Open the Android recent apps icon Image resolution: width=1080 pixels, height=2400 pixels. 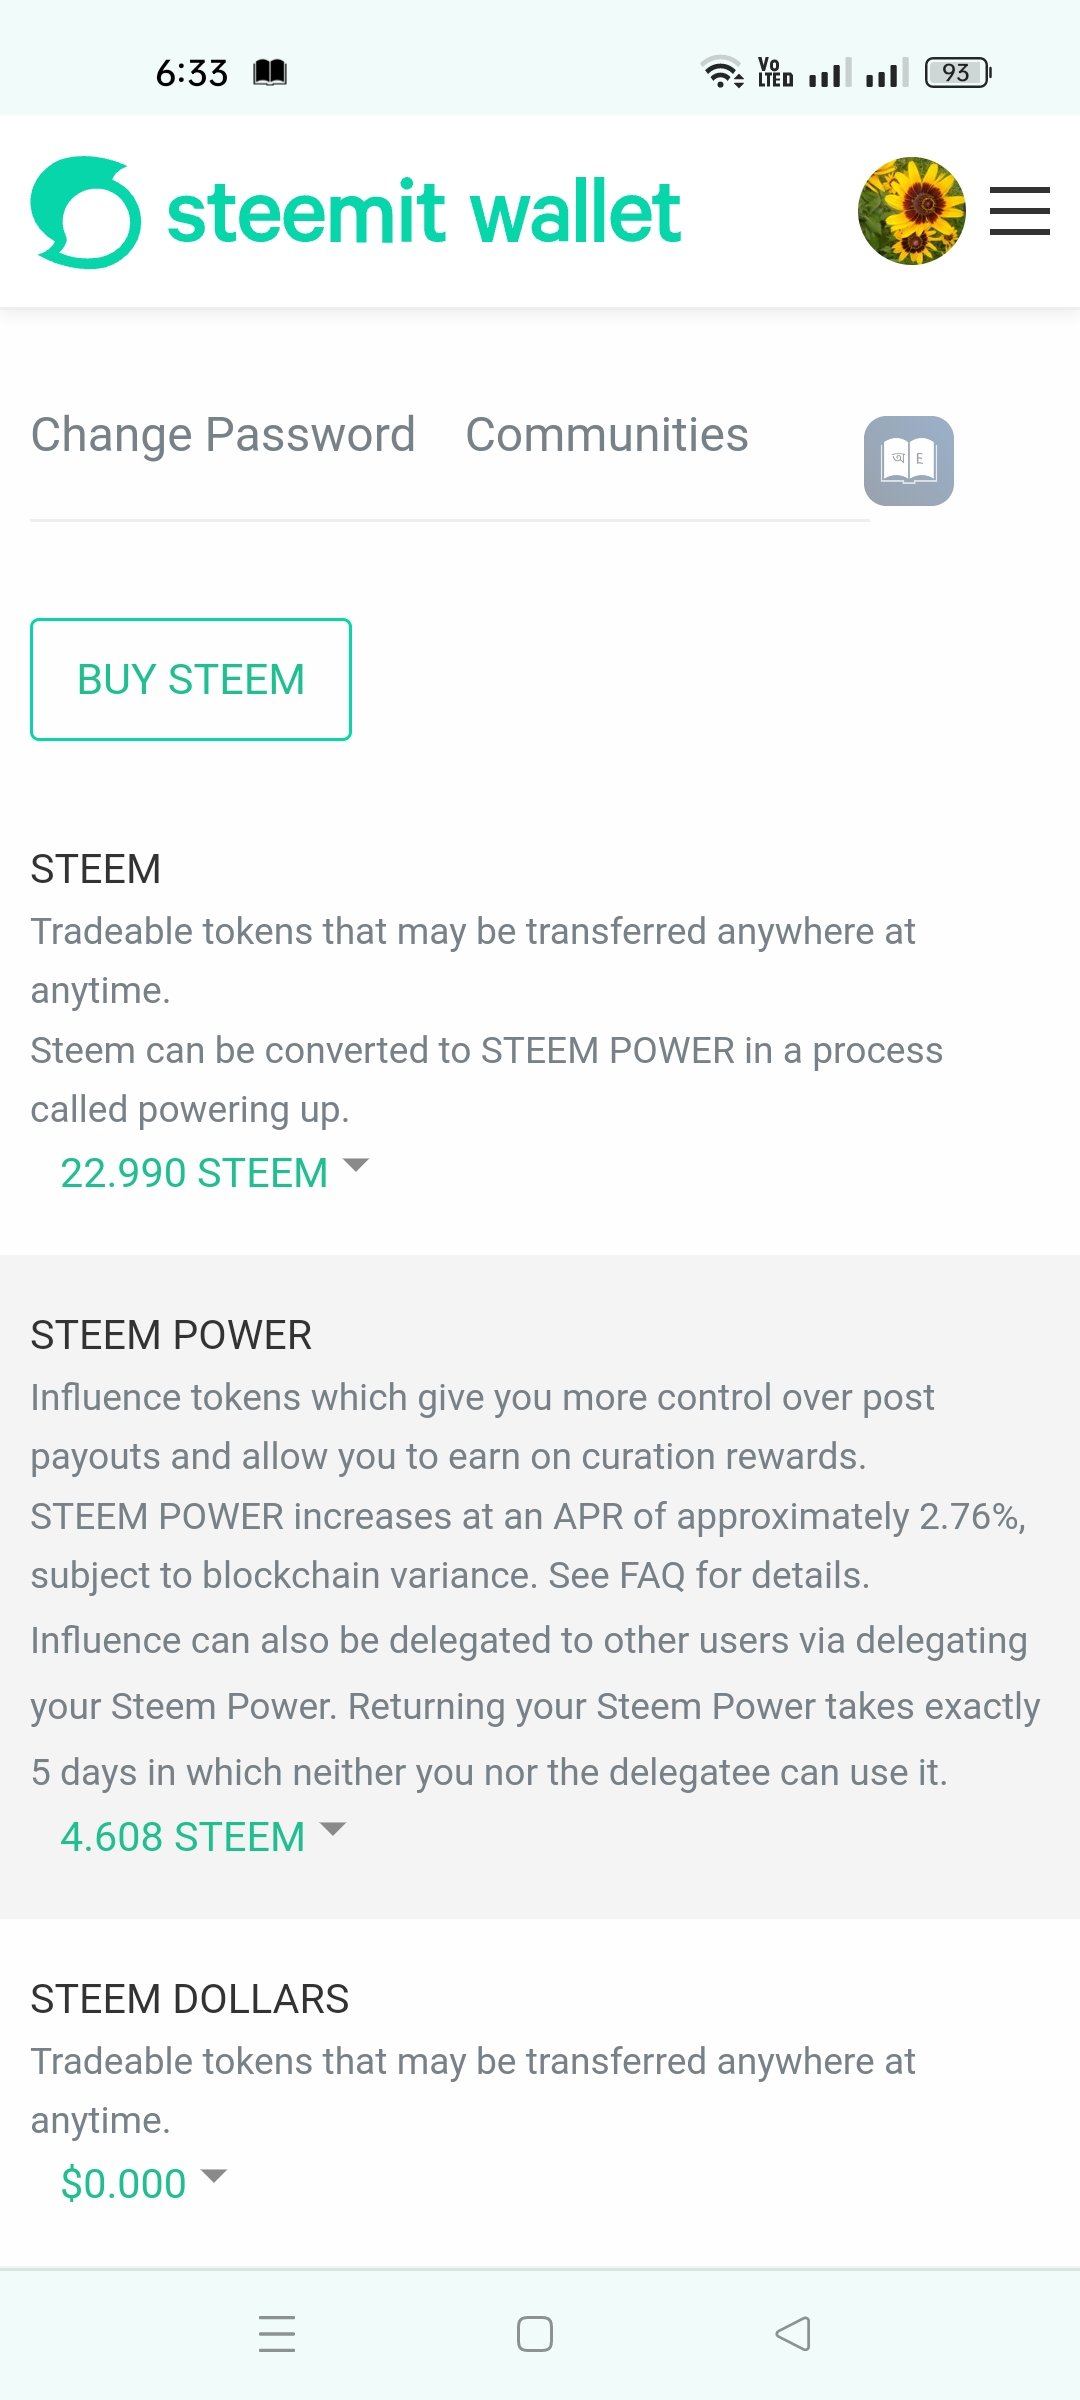coord(277,2334)
